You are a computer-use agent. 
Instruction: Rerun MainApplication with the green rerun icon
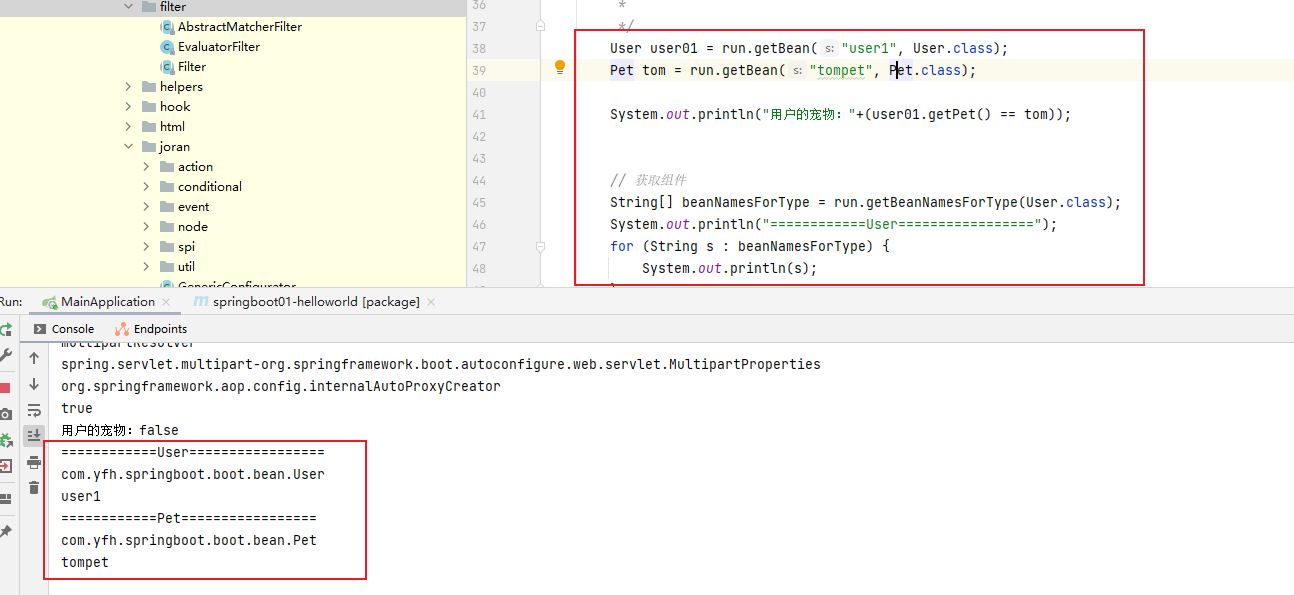coord(5,329)
